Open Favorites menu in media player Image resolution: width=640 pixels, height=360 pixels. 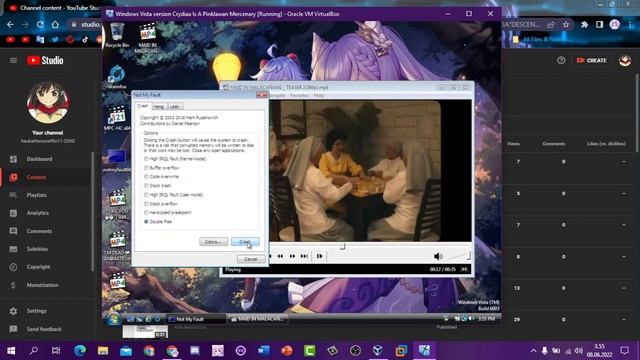(x=299, y=96)
